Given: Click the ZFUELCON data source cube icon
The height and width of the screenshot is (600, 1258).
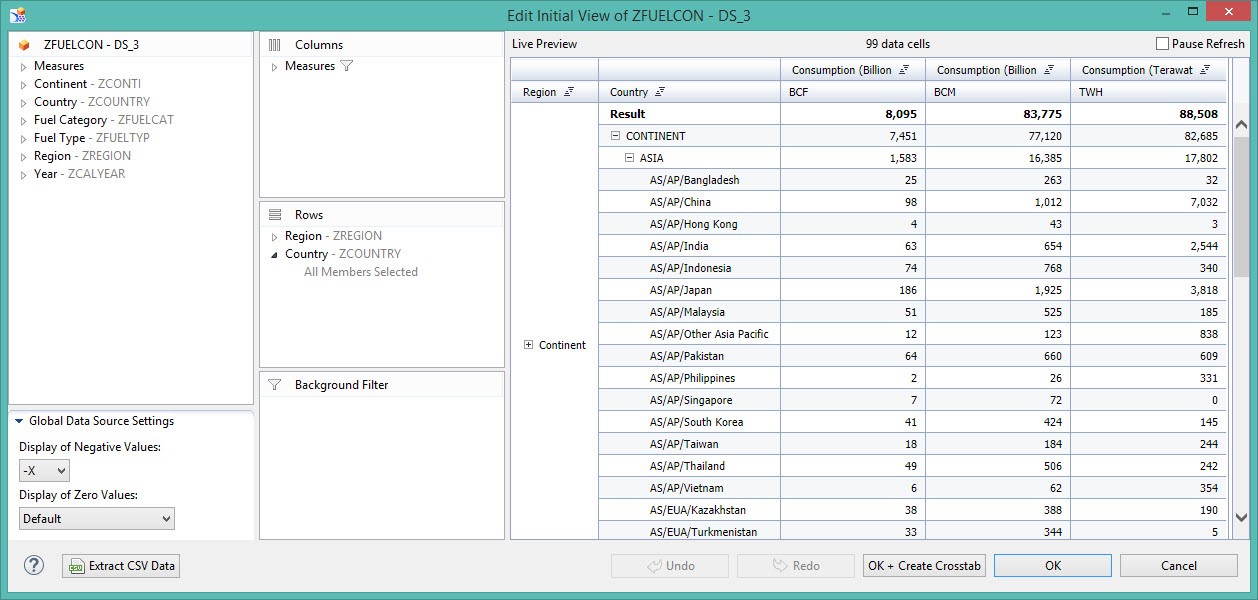Looking at the screenshot, I should (25, 45).
